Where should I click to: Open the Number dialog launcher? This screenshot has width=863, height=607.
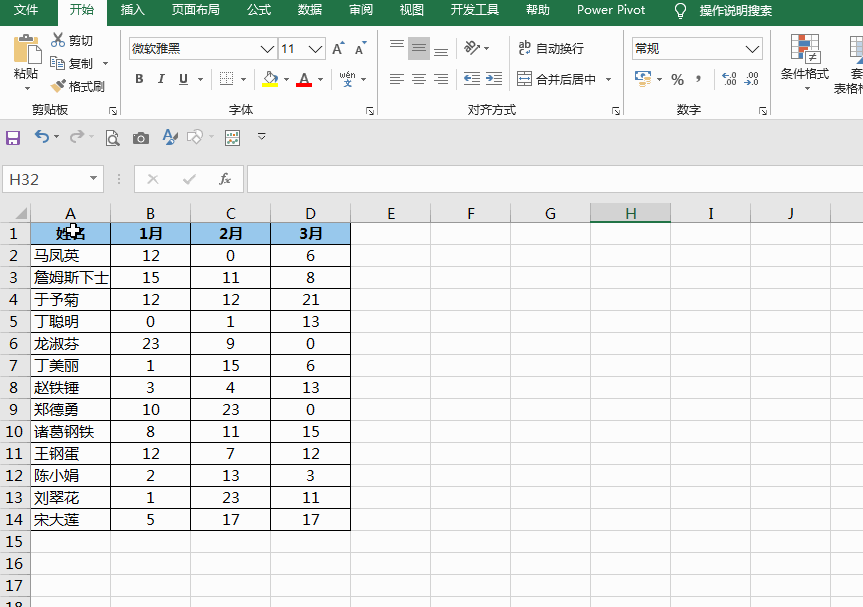763,111
